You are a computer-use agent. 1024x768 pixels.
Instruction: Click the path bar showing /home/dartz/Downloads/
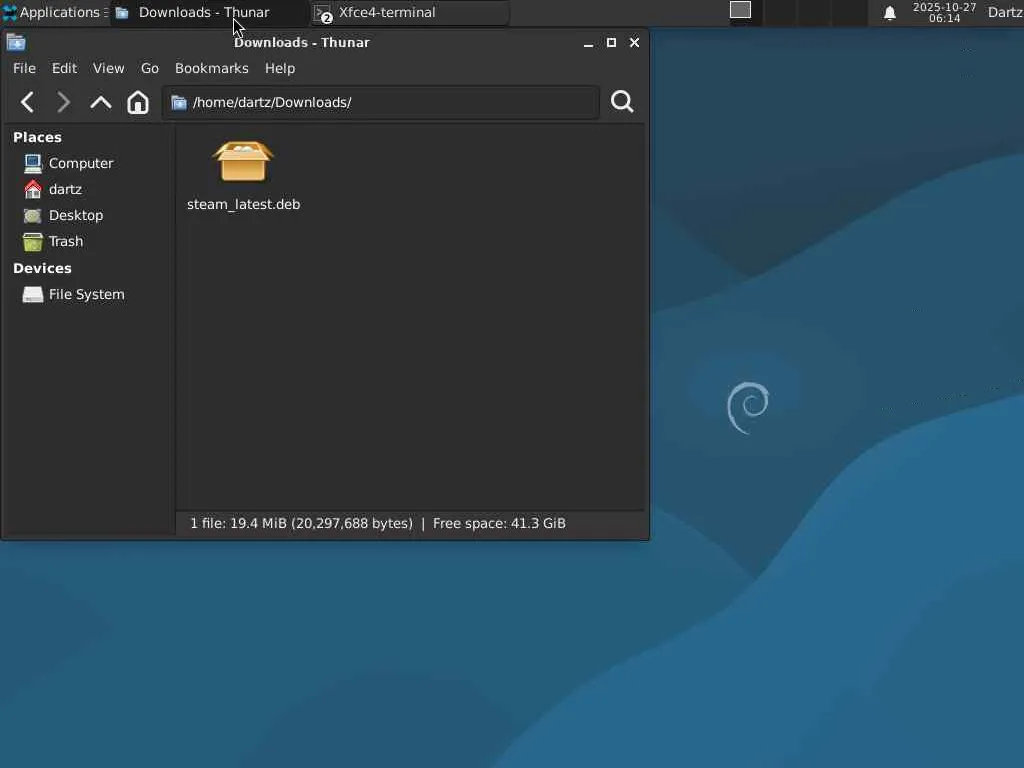click(x=381, y=103)
